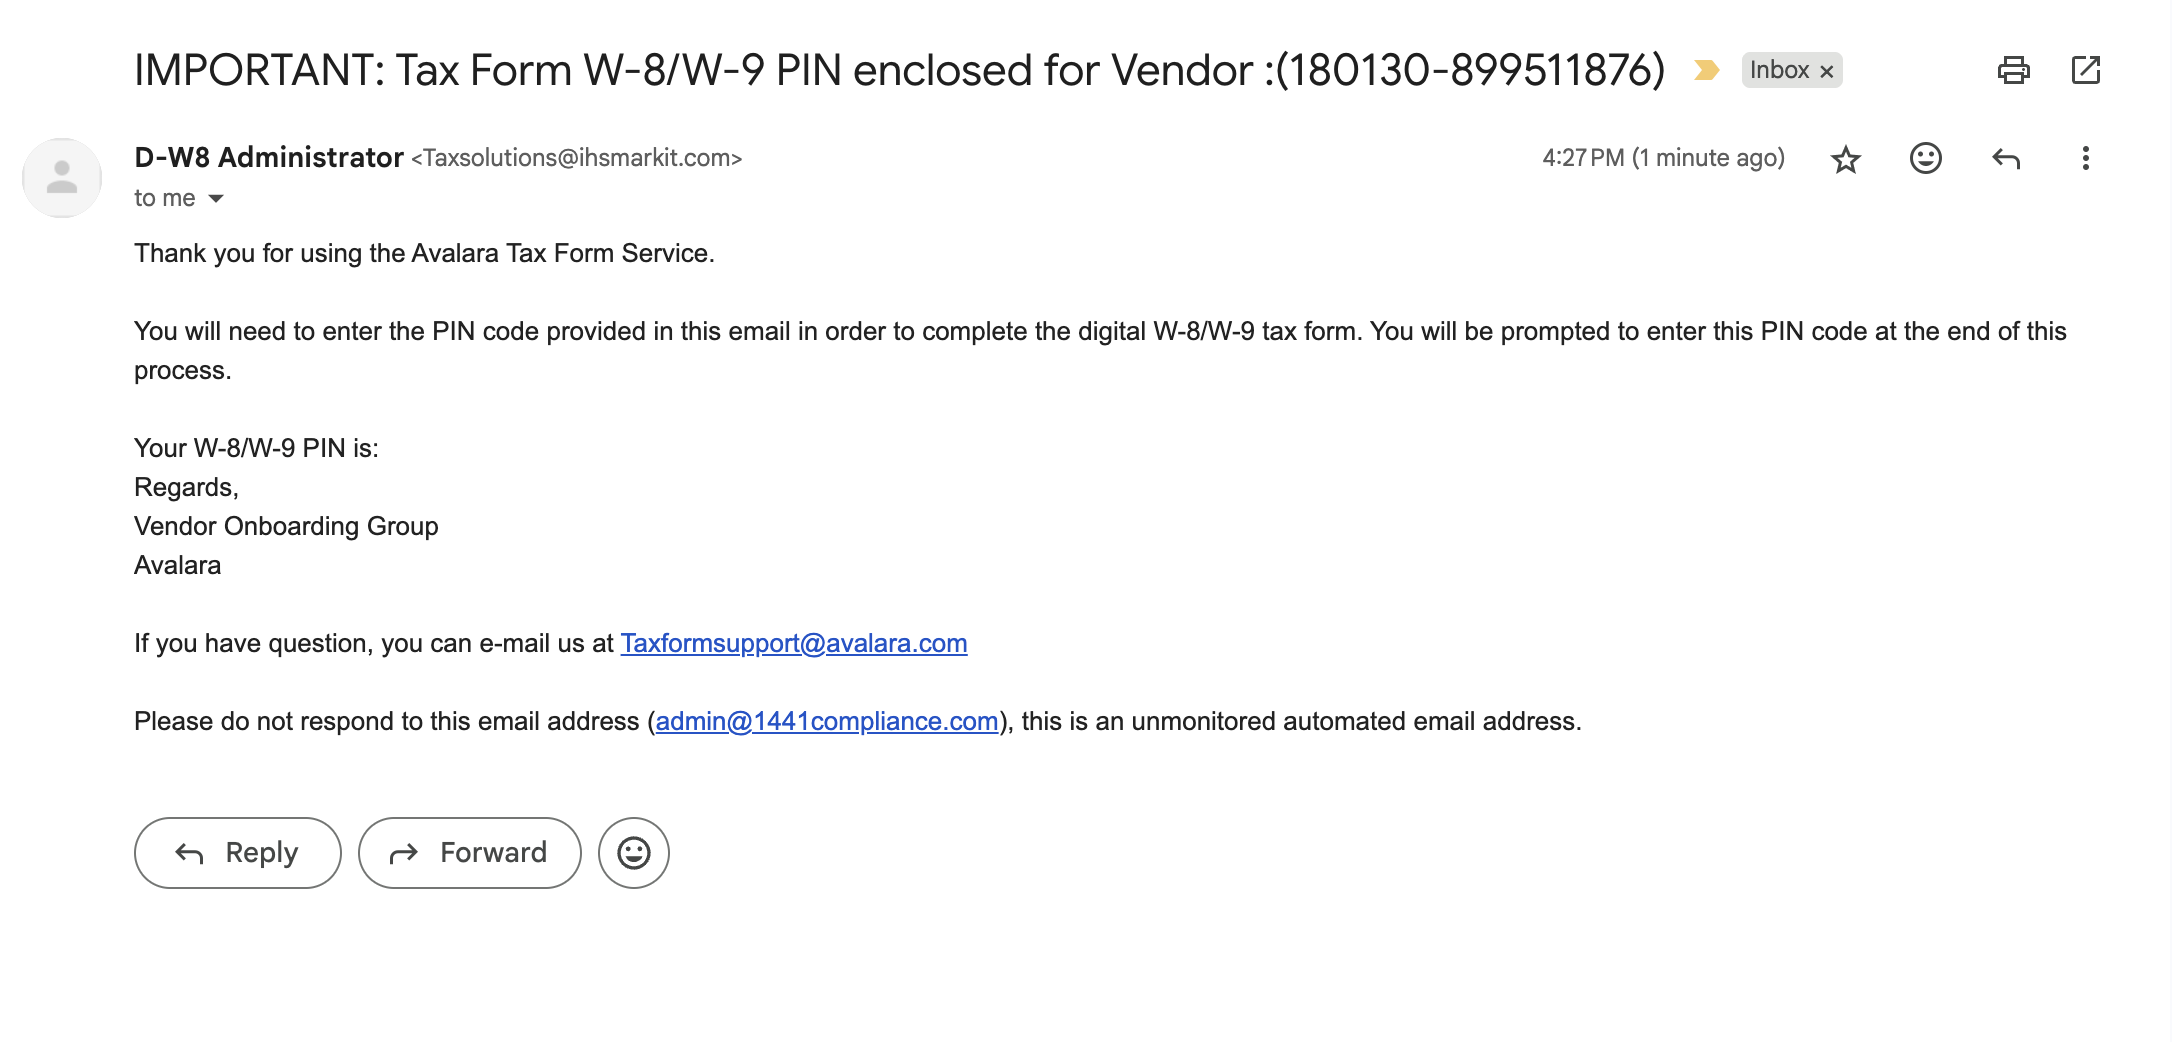Click the email subject line heading

click(899, 70)
